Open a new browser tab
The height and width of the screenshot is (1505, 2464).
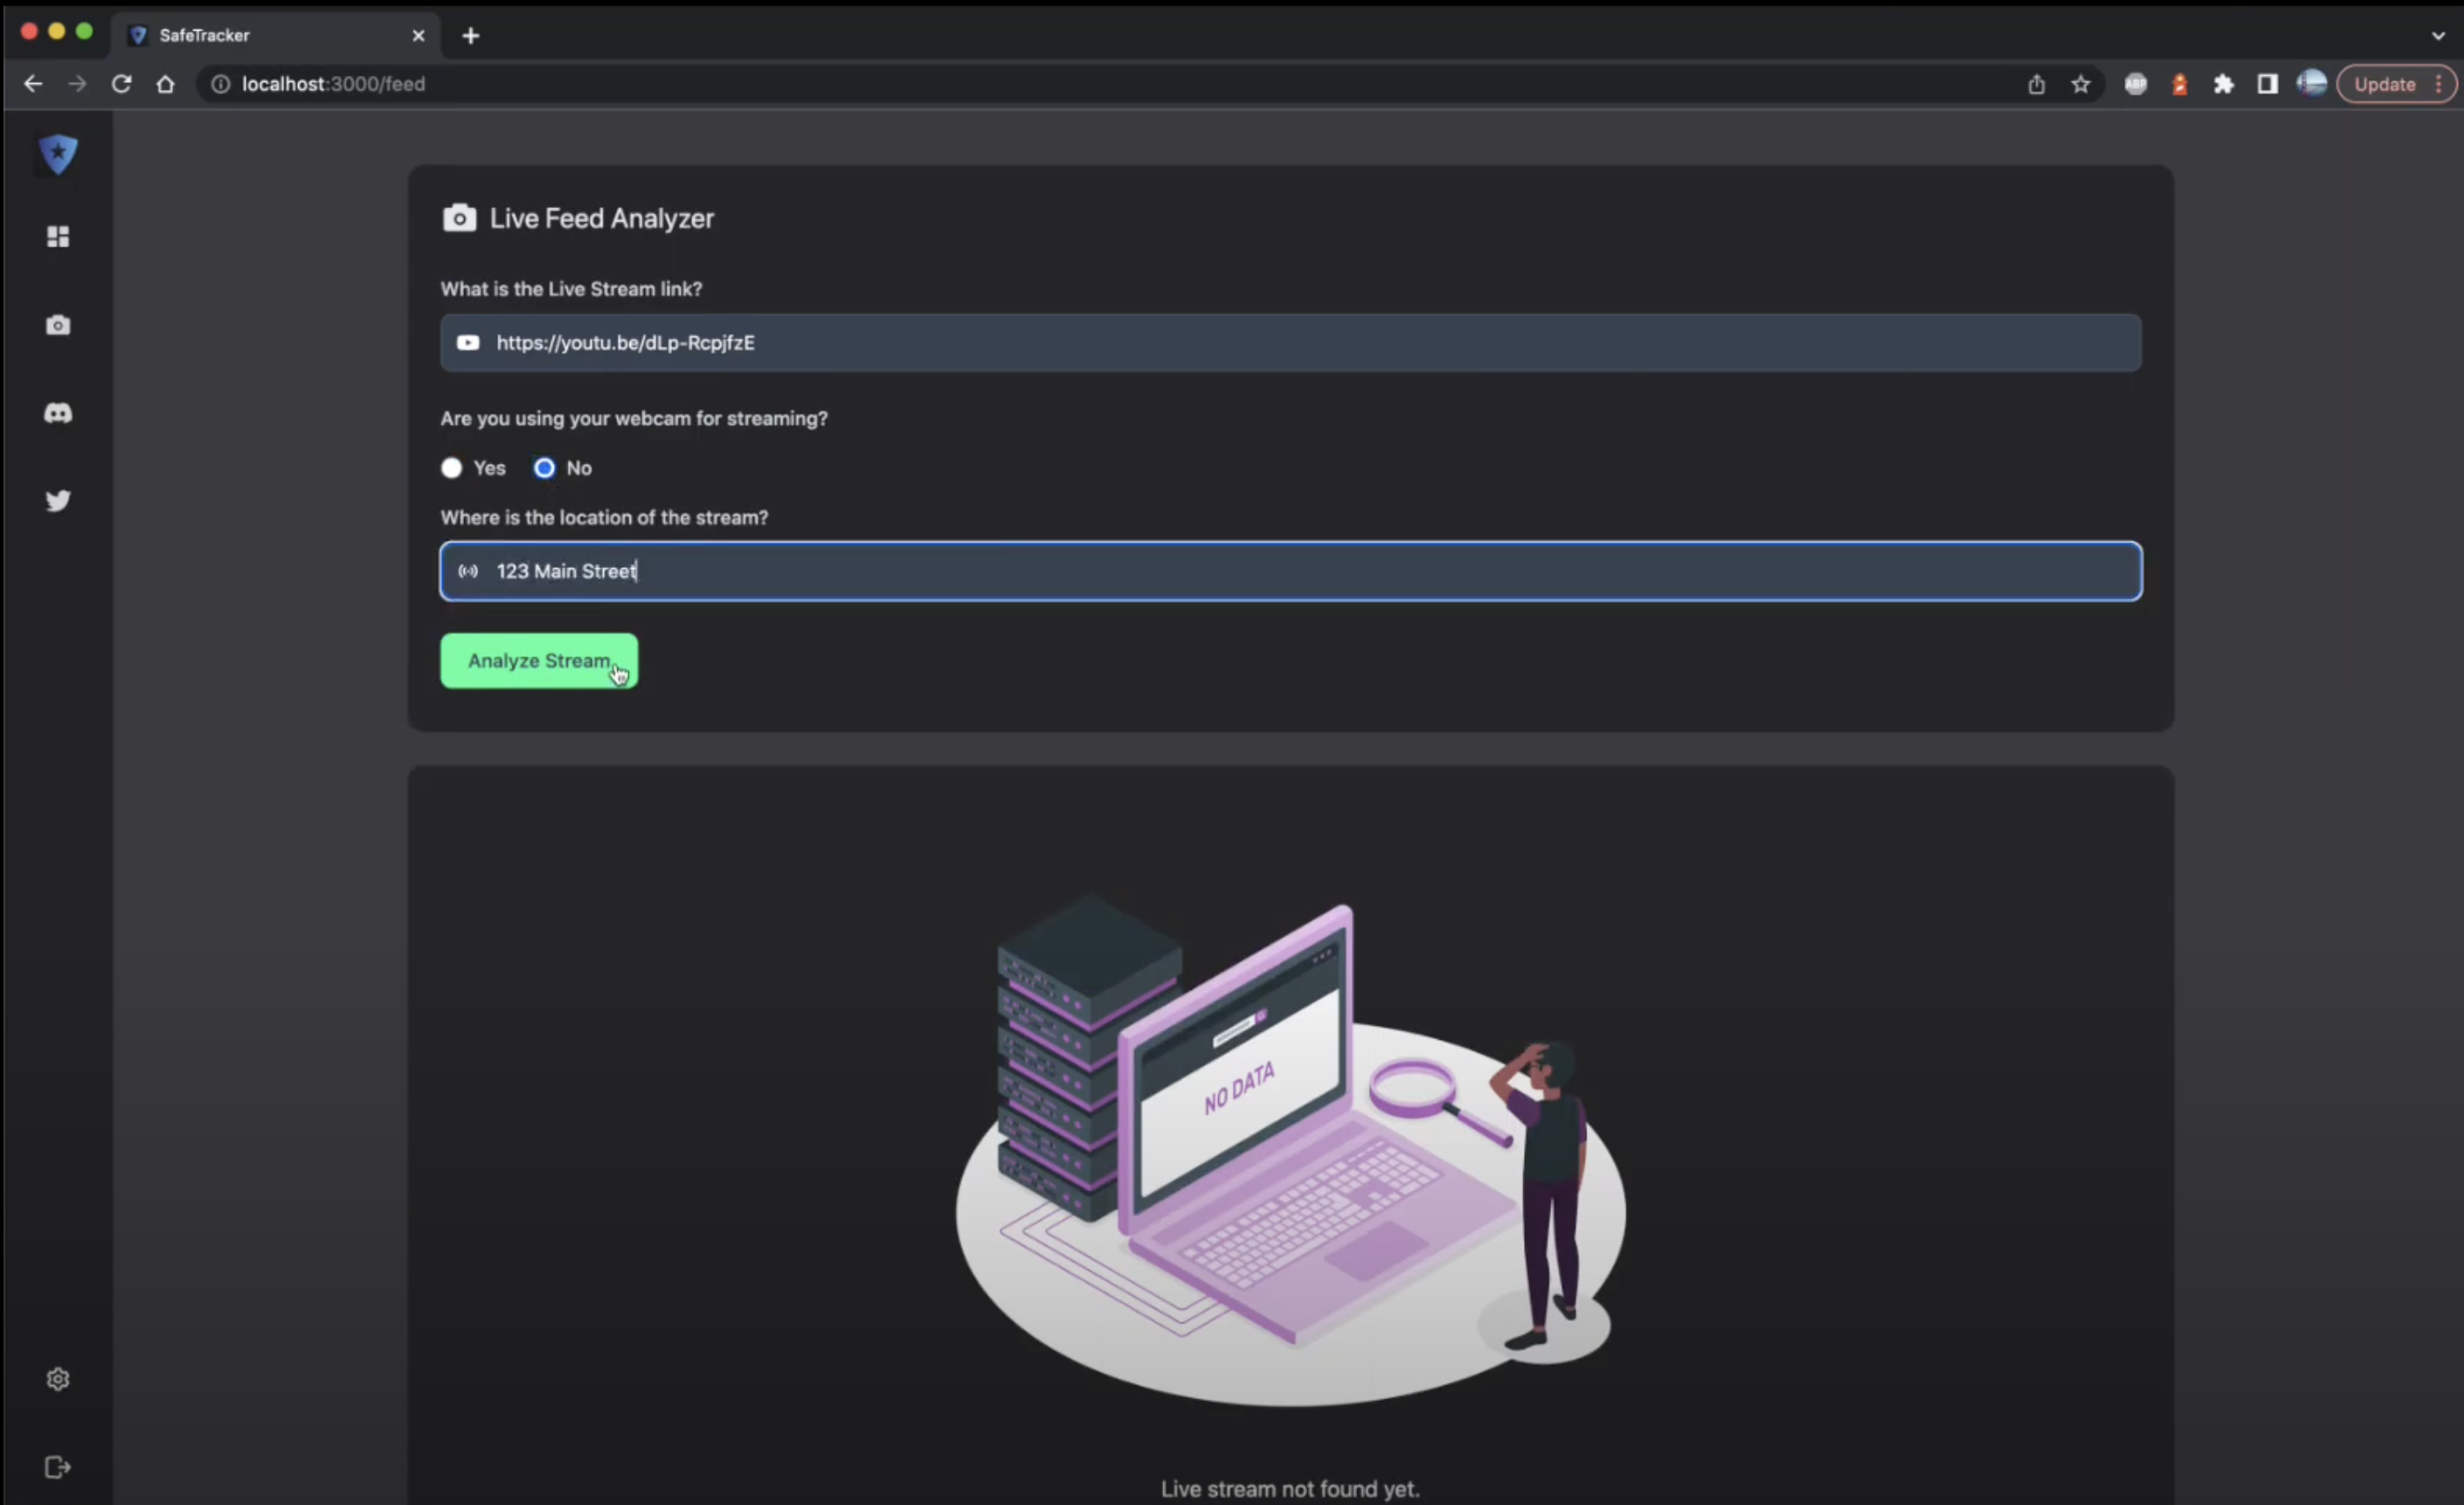pos(471,36)
